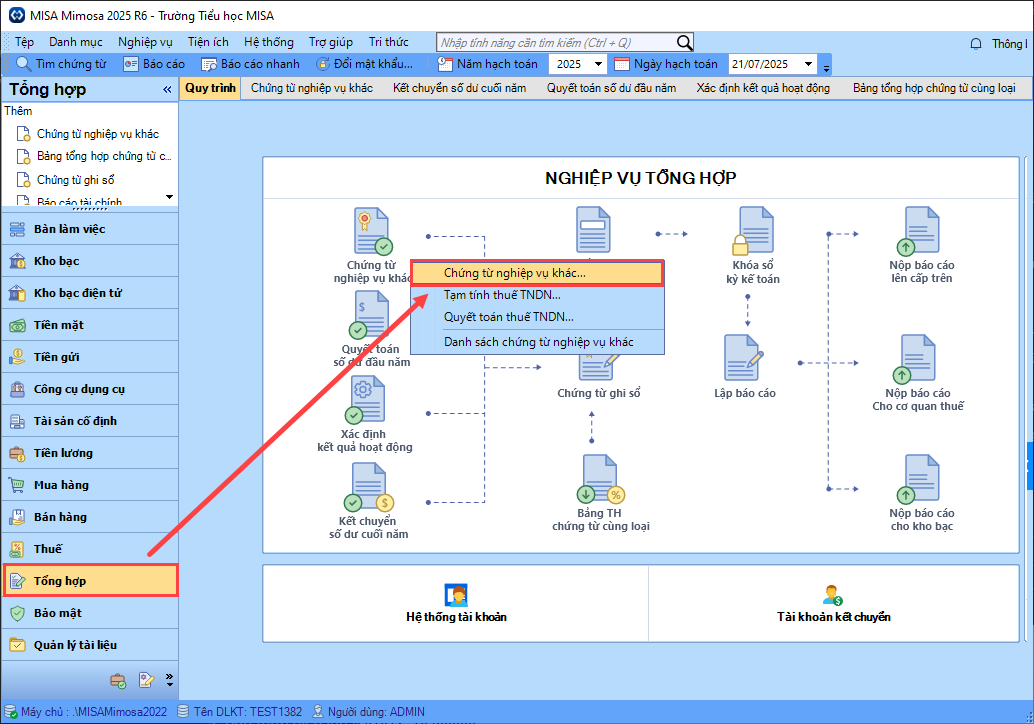Screen dimensions: 1034x724
Task: Go to Bán hàng module
Action: [90, 517]
